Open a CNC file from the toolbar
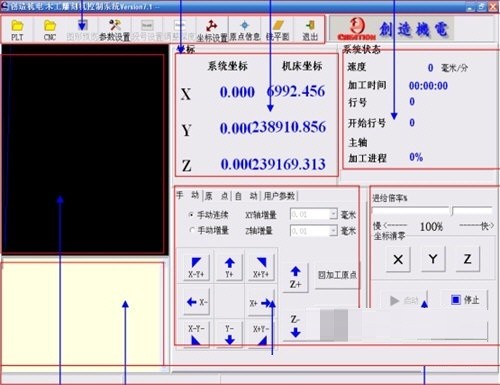500x385 pixels. [50, 30]
